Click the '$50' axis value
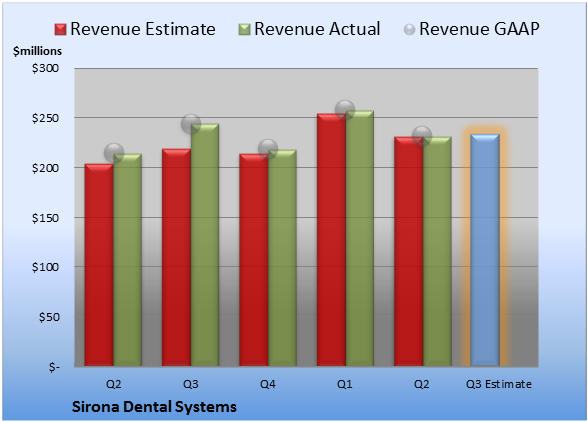The image size is (588, 422). (49, 317)
